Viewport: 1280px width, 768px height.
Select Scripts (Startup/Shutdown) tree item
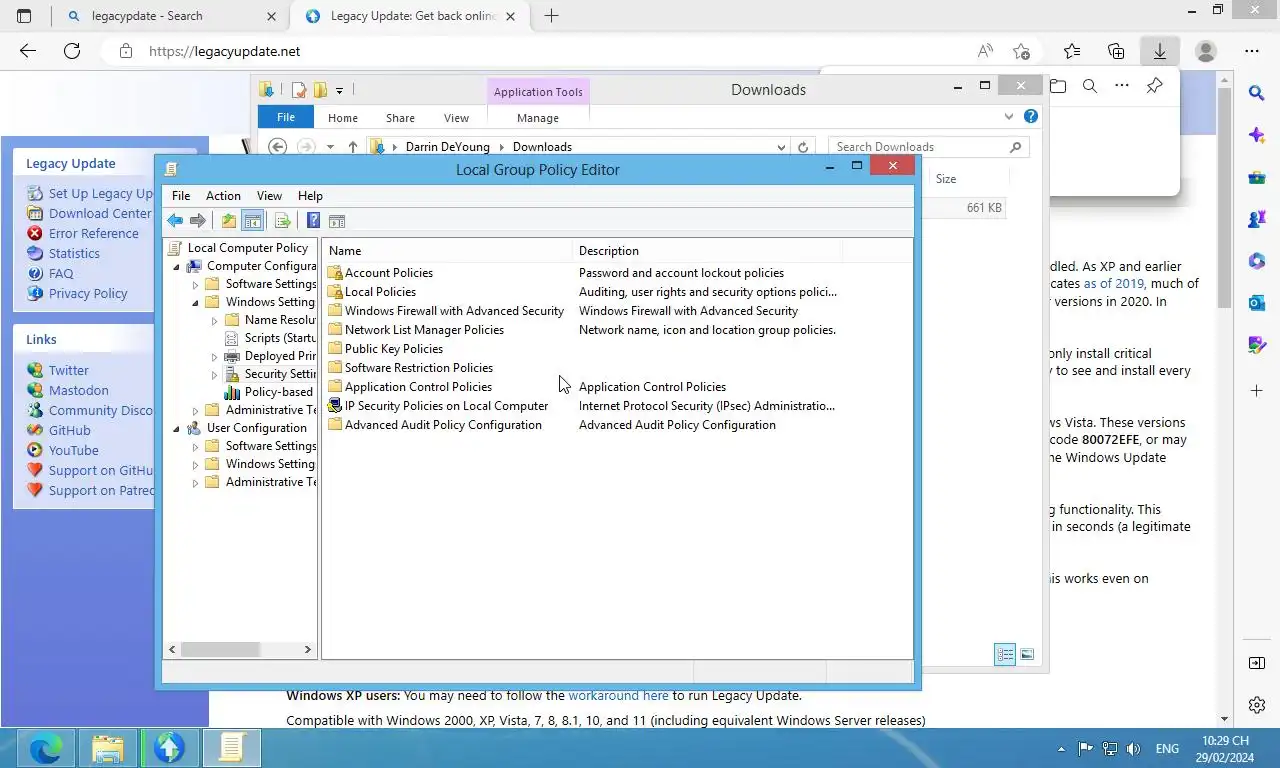280,338
